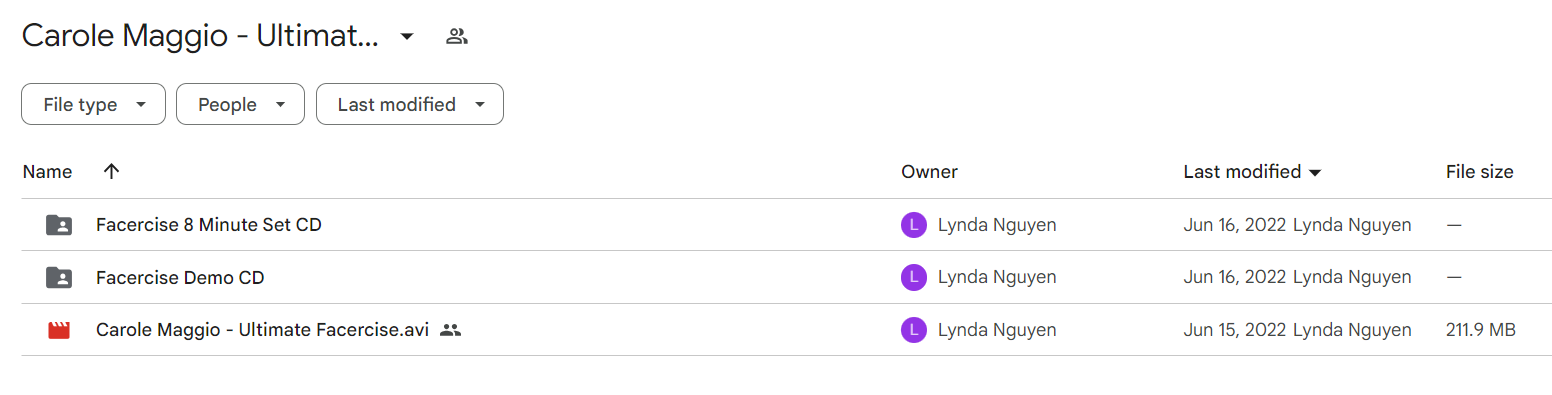Click Lynda Nguyen's avatar on the first row
The height and width of the screenshot is (395, 1552).
913,225
